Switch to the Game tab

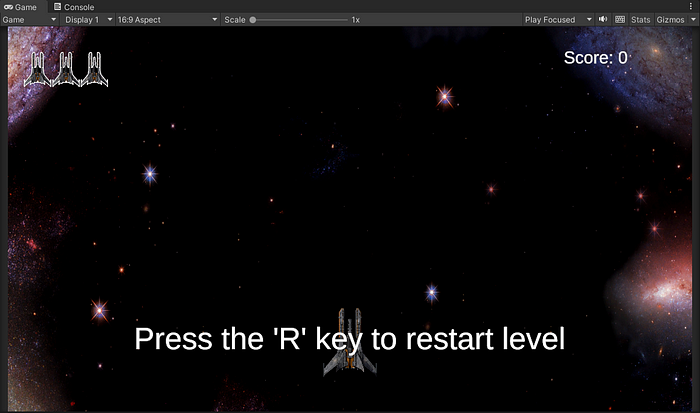21,7
